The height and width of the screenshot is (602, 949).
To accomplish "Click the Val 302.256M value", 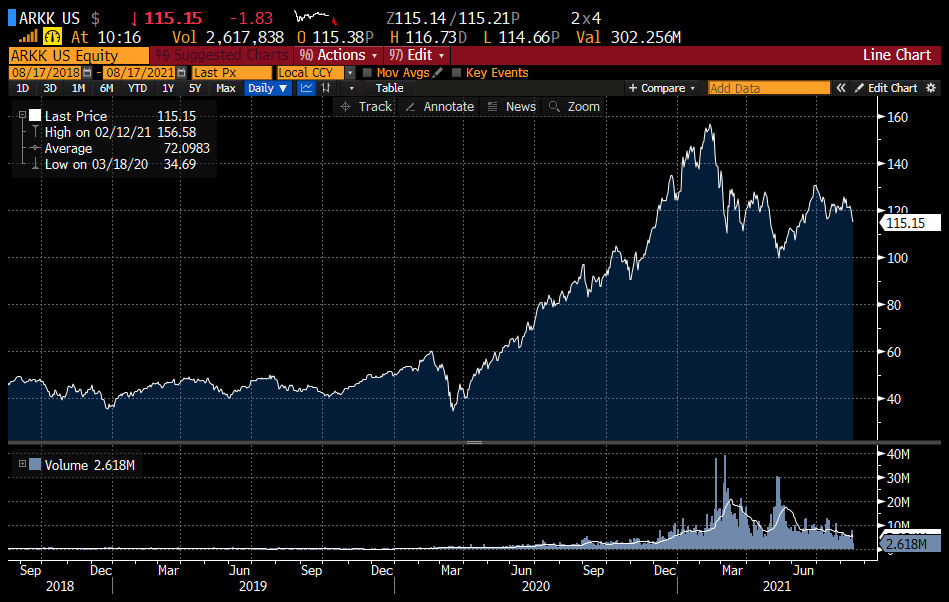I will tap(628, 38).
